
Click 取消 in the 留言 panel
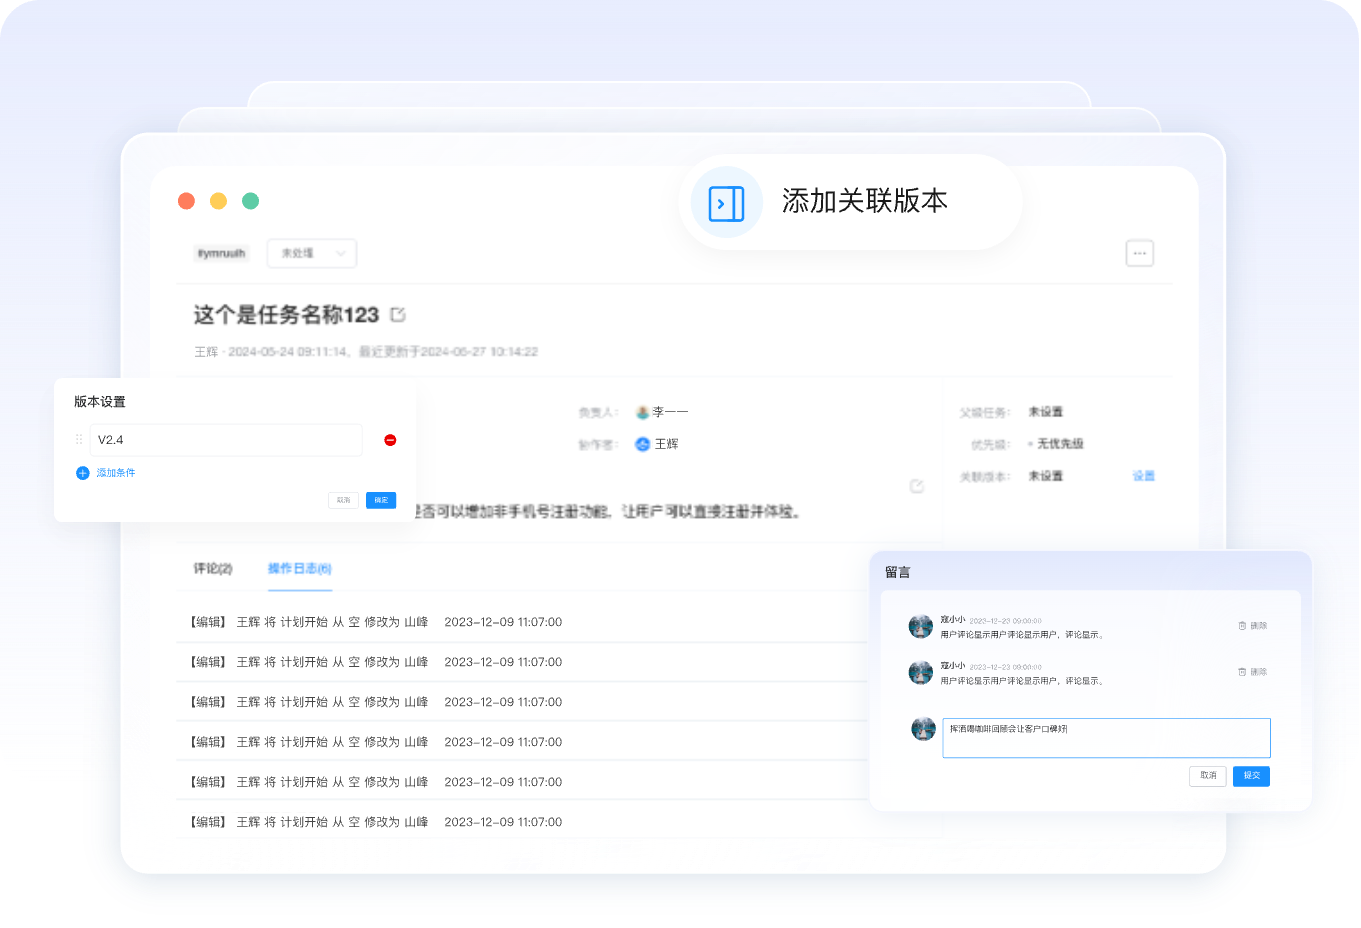tap(1207, 776)
